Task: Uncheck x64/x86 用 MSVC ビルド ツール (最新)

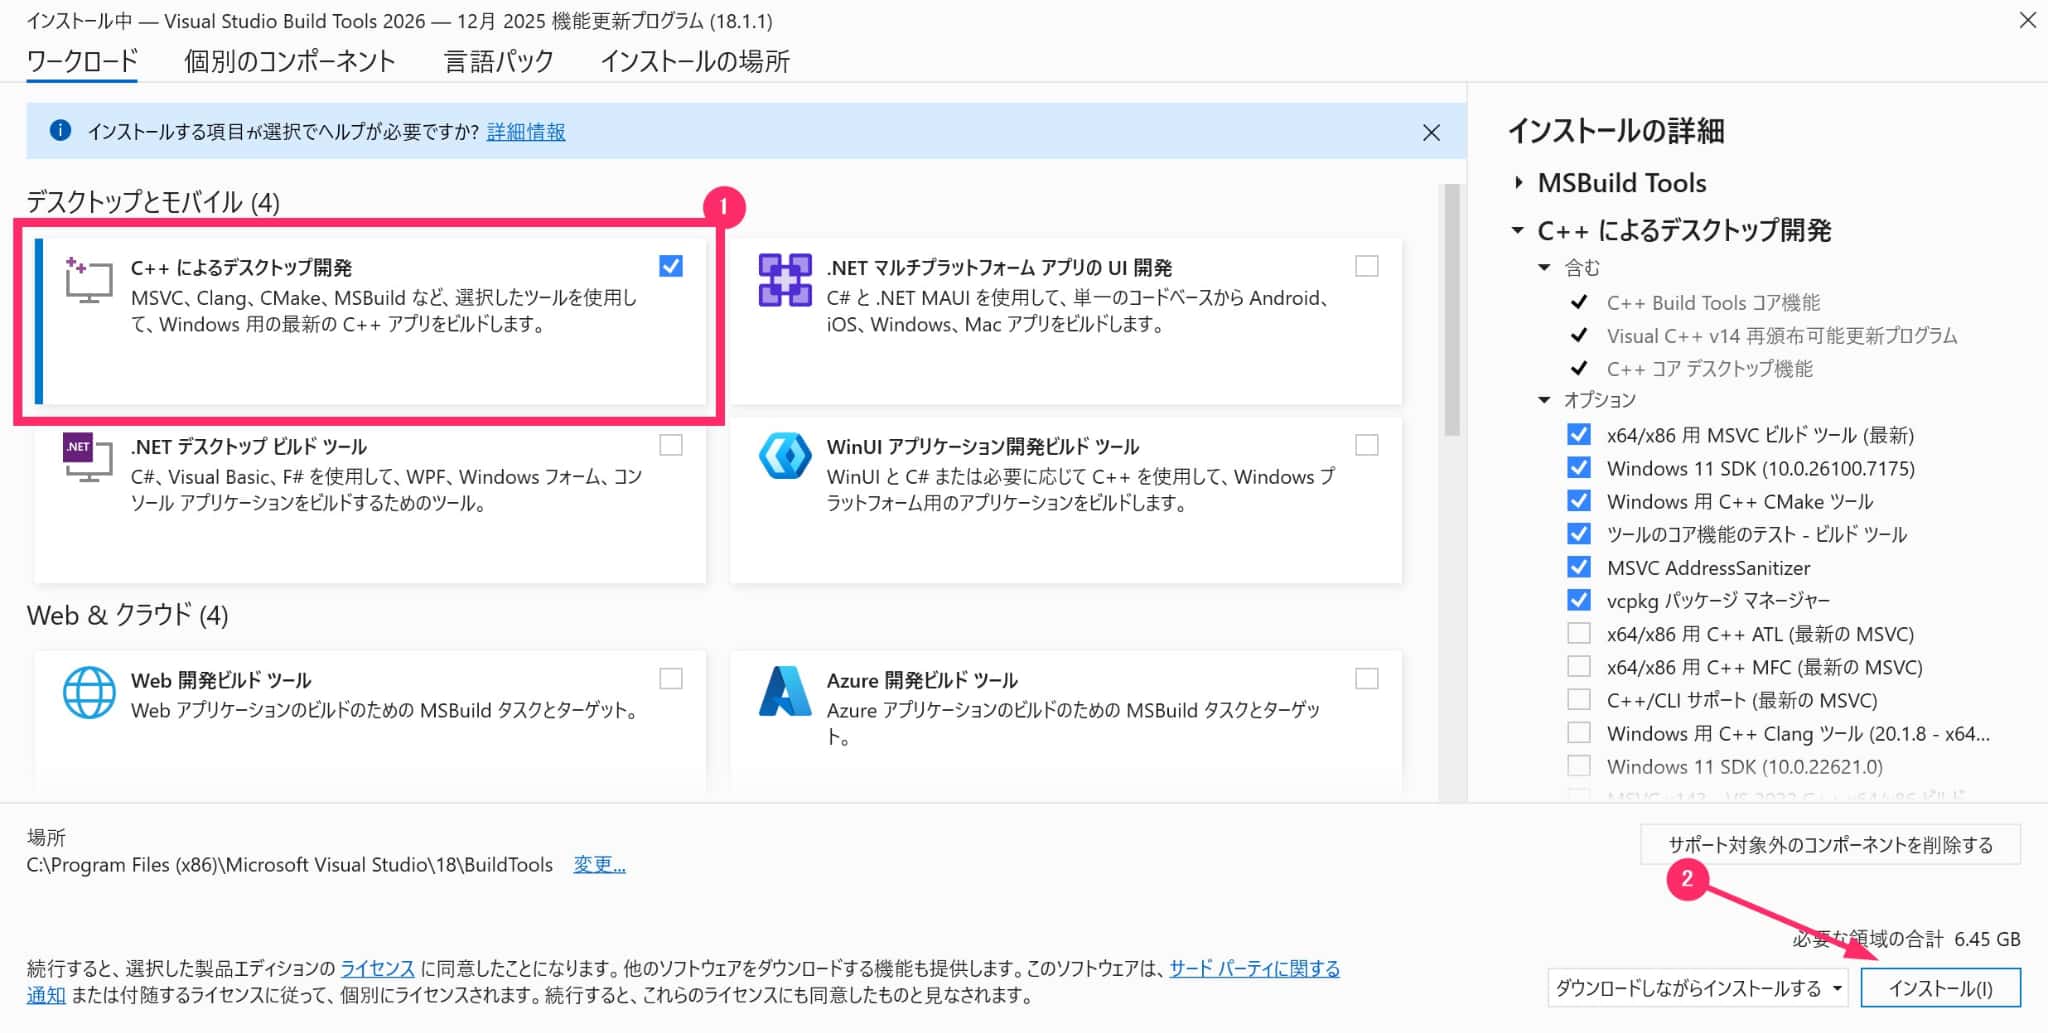Action: [x=1578, y=435]
